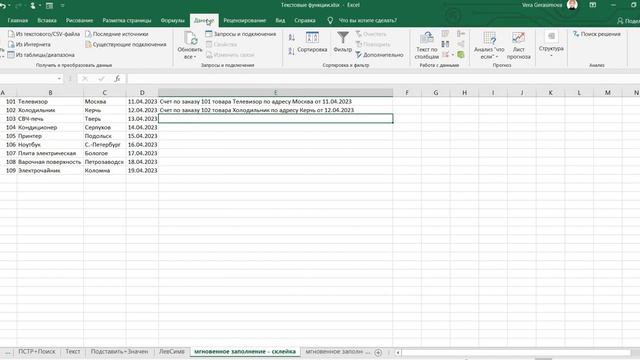Image resolution: width=640 pixels, height=360 pixels.
Task: Click the Consolidate icon in data tools
Action: [x=461, y=34]
